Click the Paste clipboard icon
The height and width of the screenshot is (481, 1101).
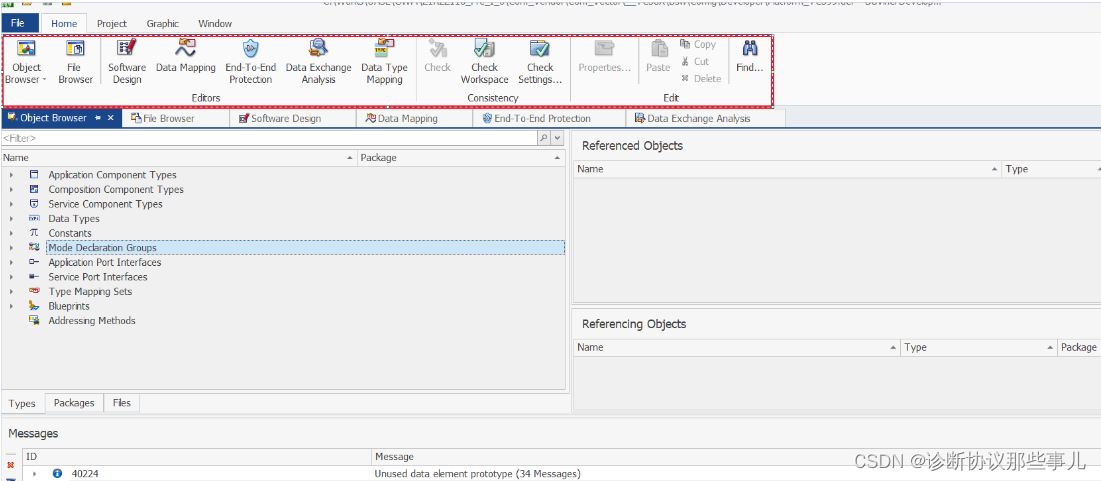coord(659,48)
